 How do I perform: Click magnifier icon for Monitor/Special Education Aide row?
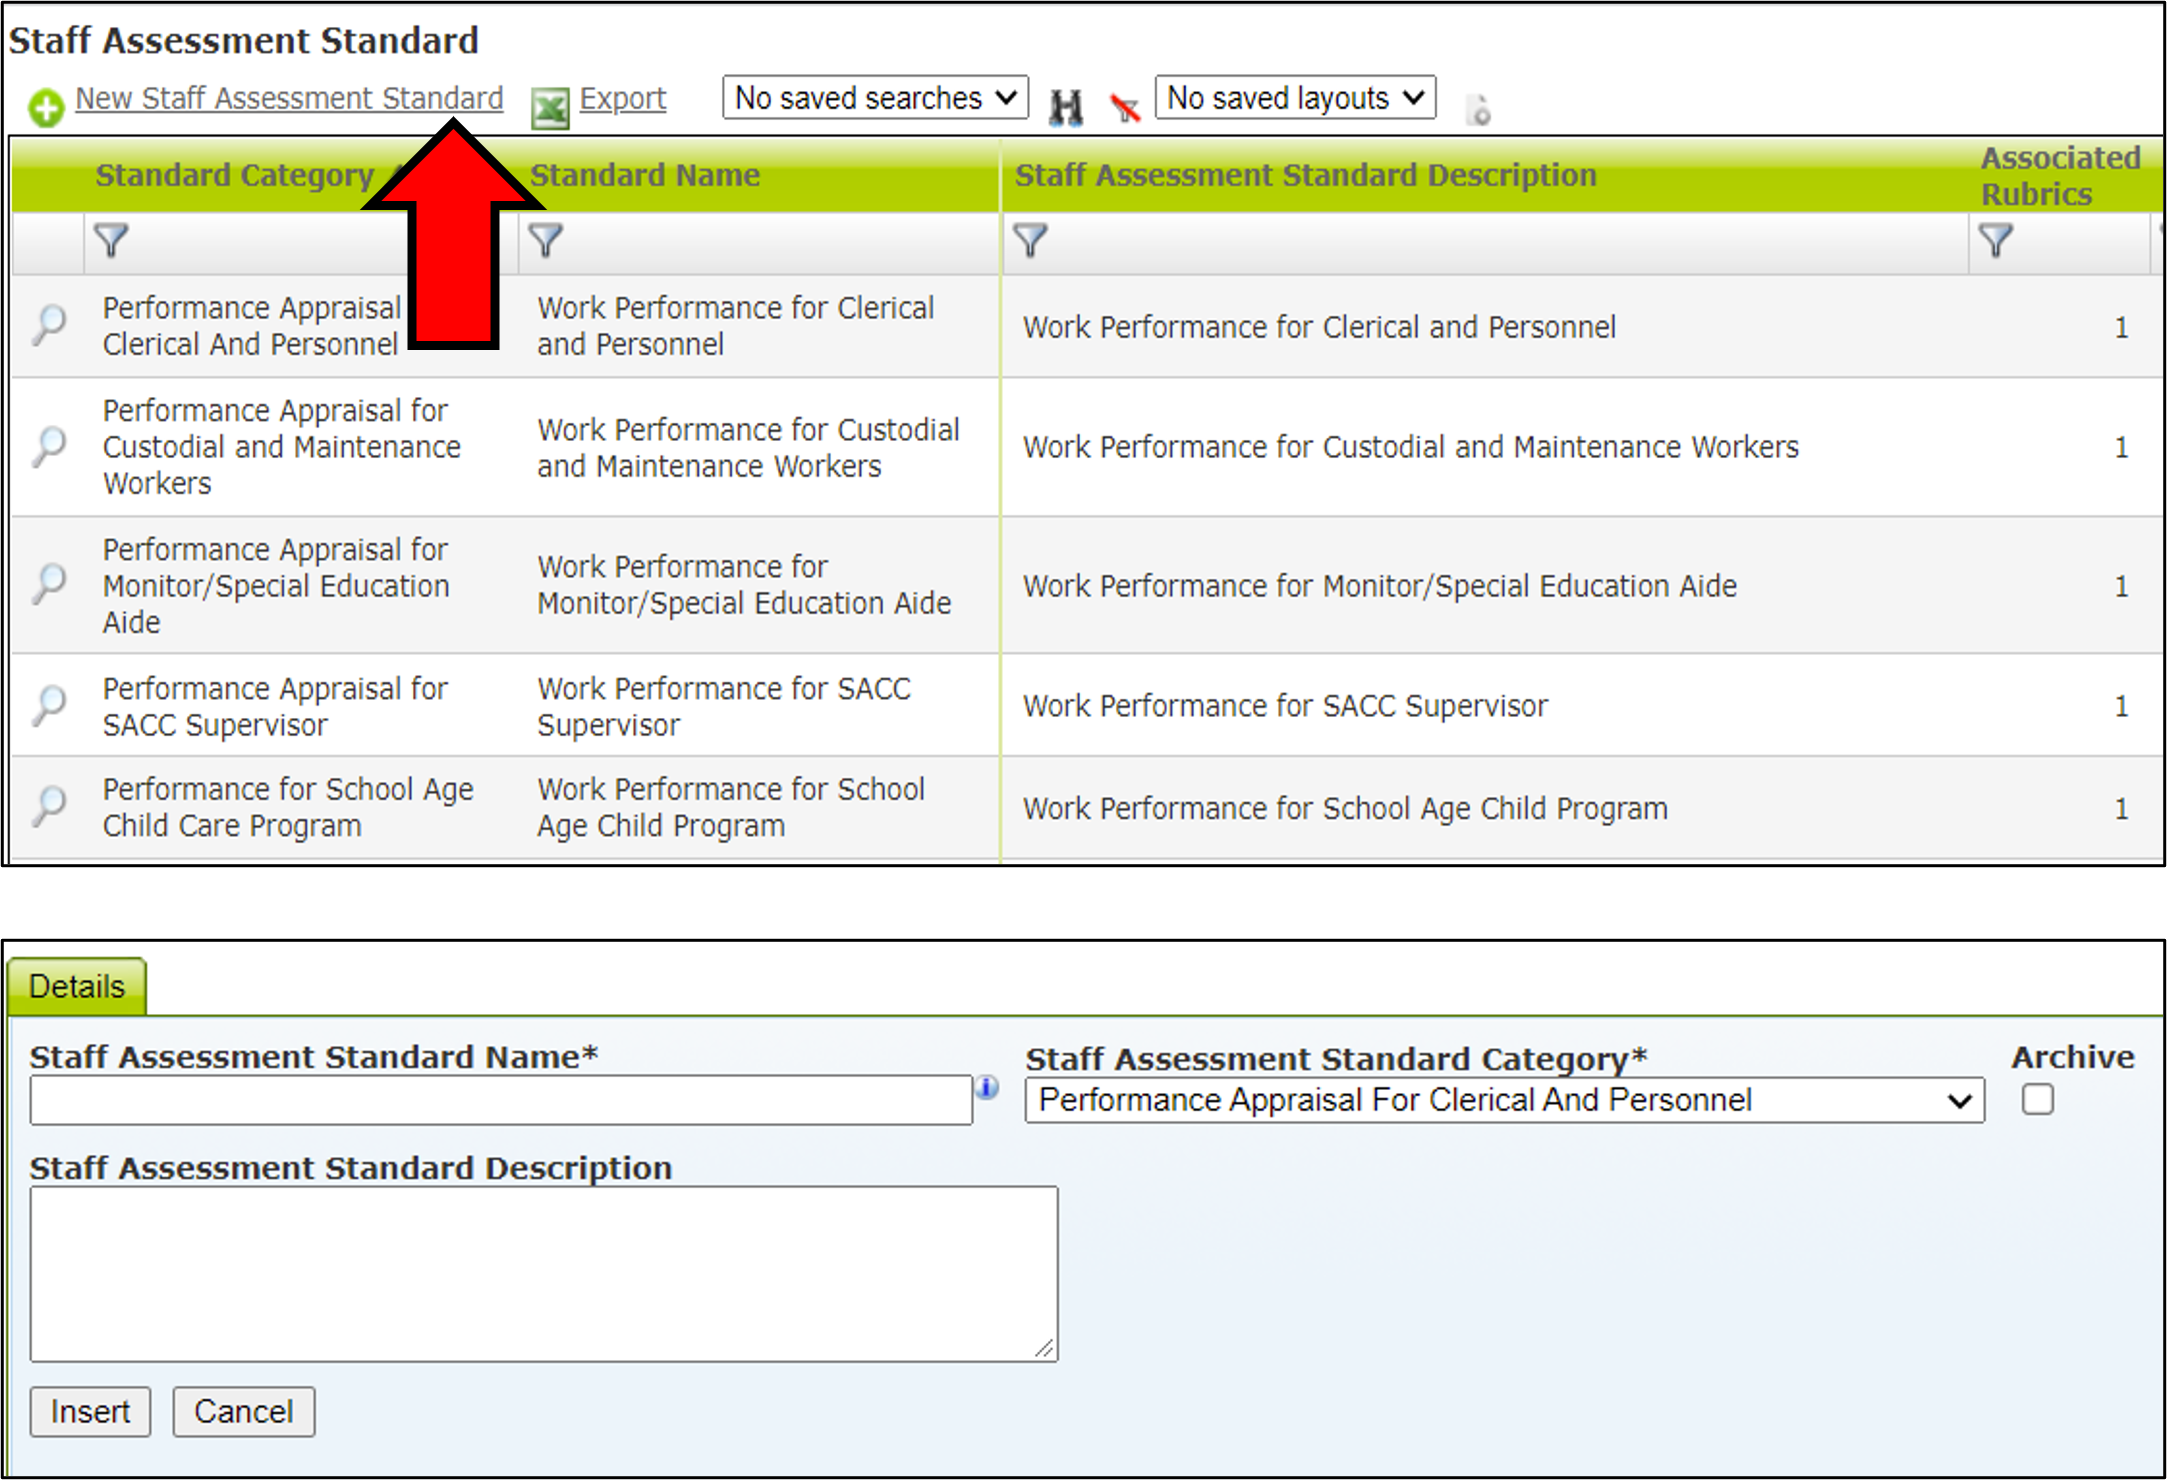(48, 585)
